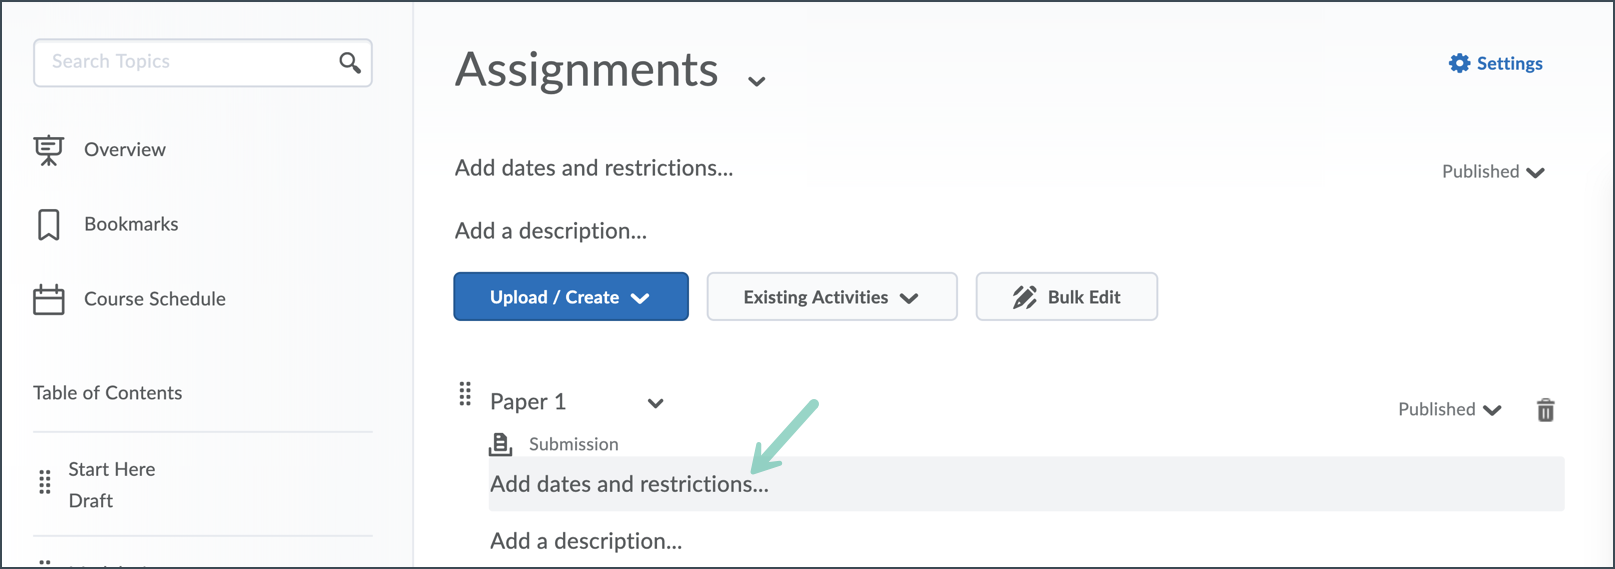Screen dimensions: 1615x569
Task: Click the Bookmarks ribbon icon
Action: tap(48, 225)
